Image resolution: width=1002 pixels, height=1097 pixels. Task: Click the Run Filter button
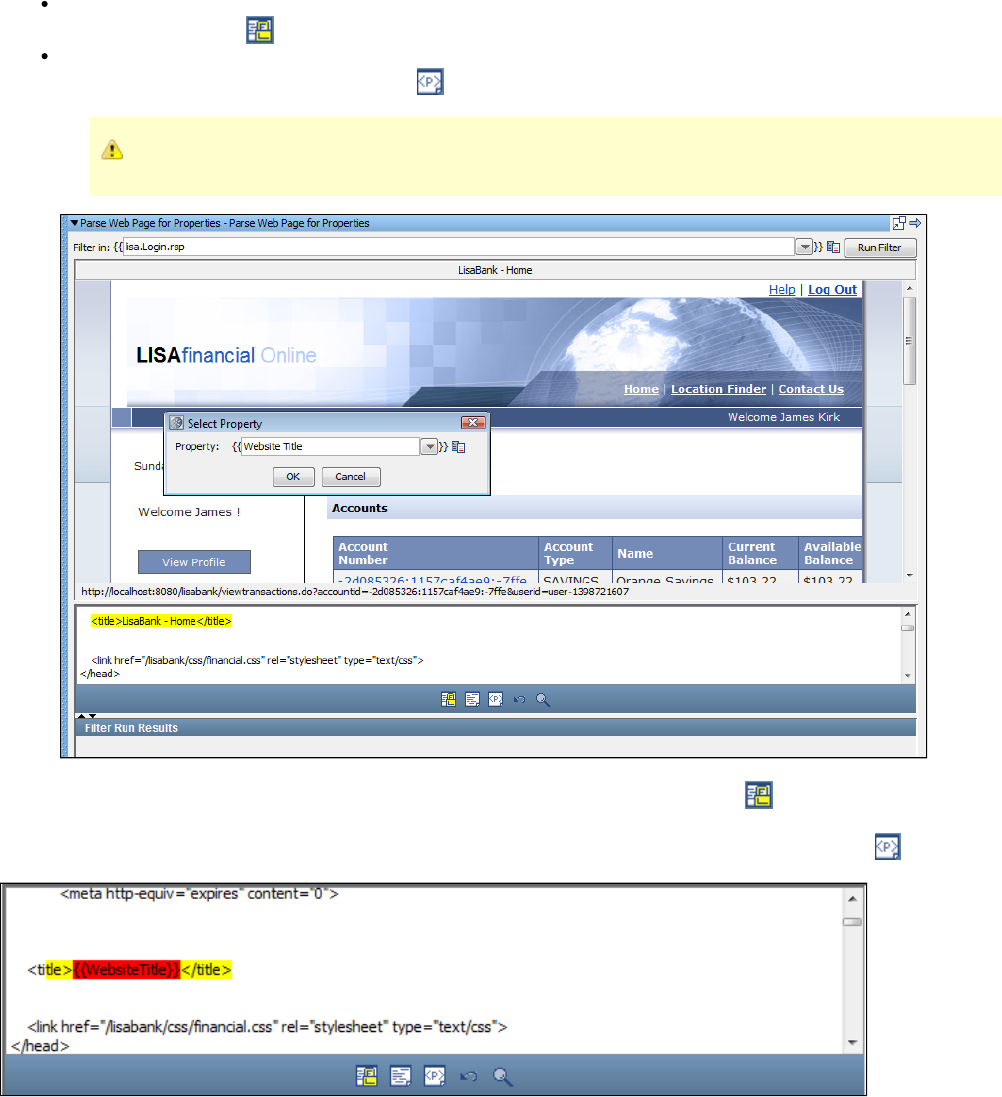pyautogui.click(x=880, y=248)
